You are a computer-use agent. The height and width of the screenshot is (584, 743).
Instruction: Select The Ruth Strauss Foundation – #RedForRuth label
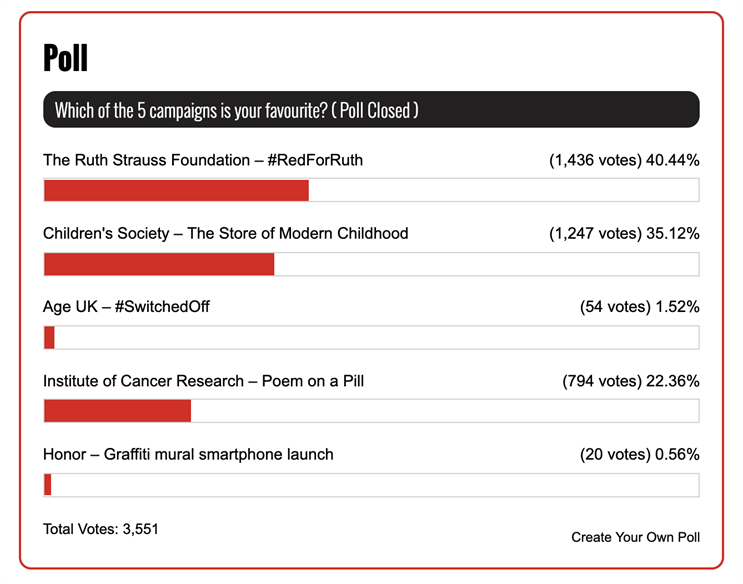pyautogui.click(x=203, y=160)
